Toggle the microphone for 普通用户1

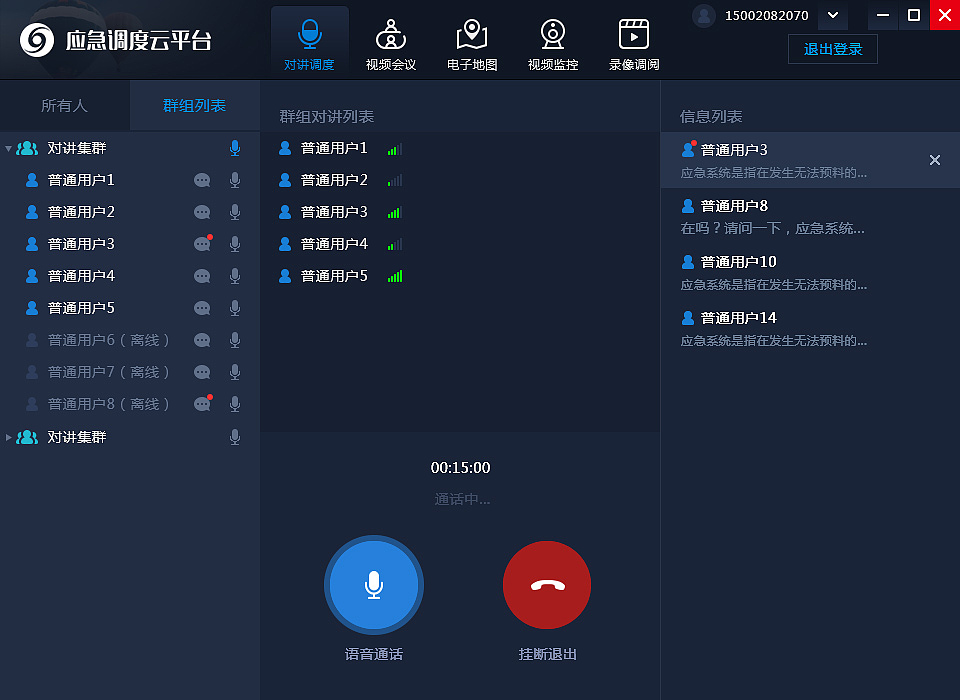point(234,179)
